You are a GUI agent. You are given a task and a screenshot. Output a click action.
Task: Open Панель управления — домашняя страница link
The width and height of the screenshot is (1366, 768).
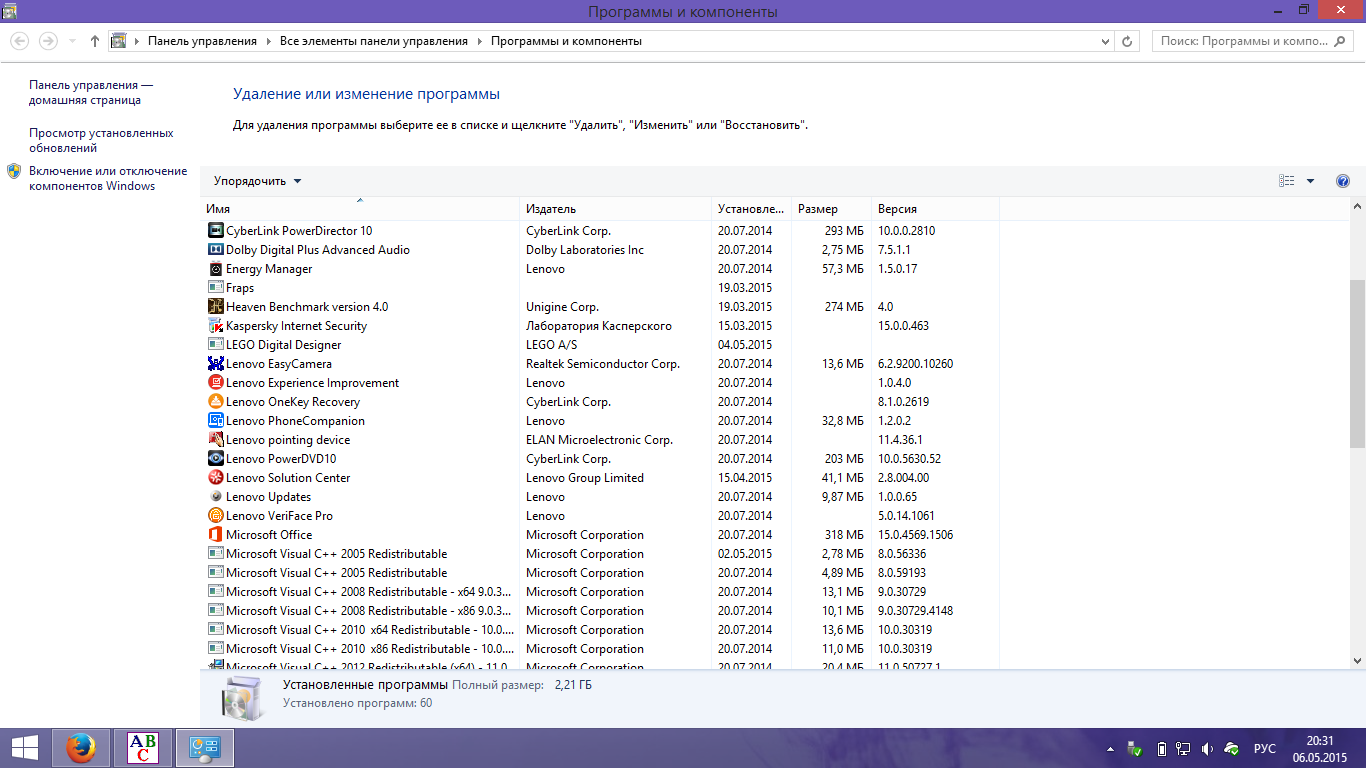[91, 93]
